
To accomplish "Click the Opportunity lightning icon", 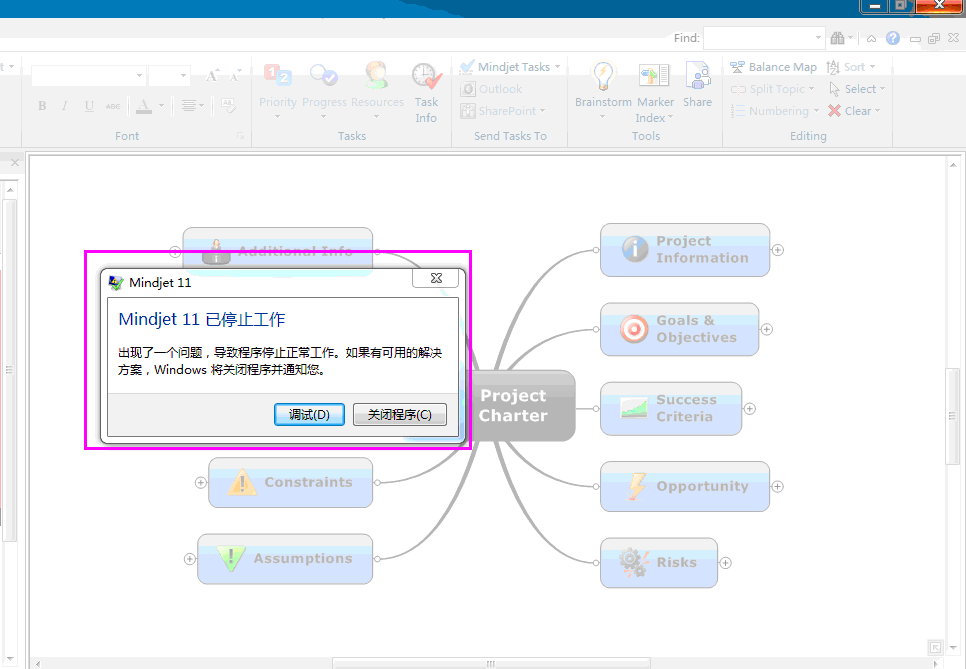I will pyautogui.click(x=636, y=486).
